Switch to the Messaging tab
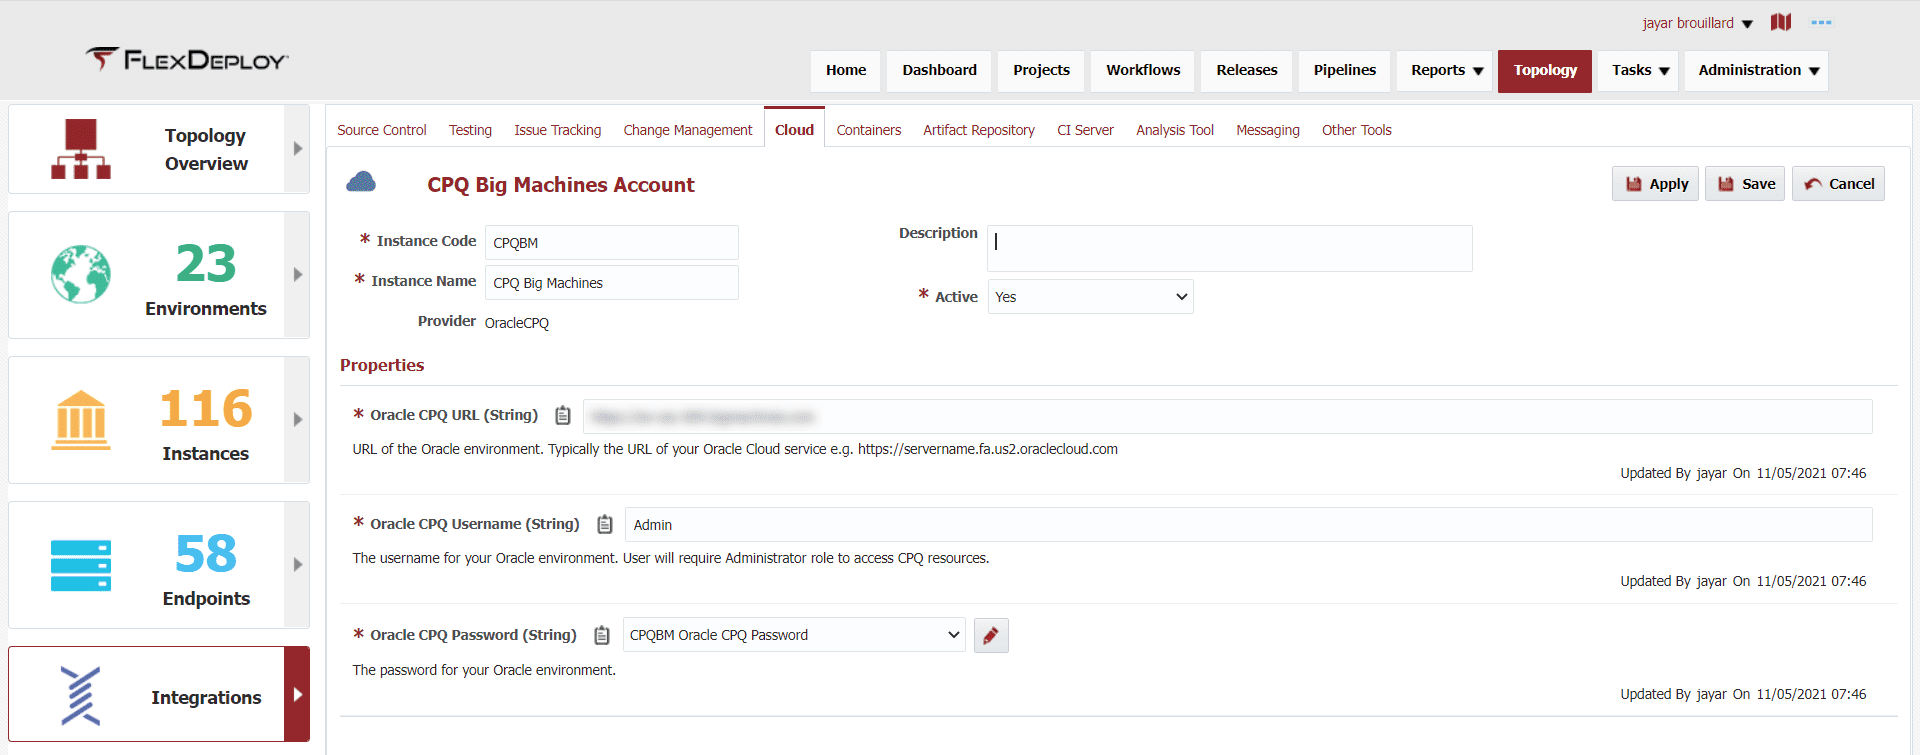The height and width of the screenshot is (755, 1920). pyautogui.click(x=1268, y=130)
